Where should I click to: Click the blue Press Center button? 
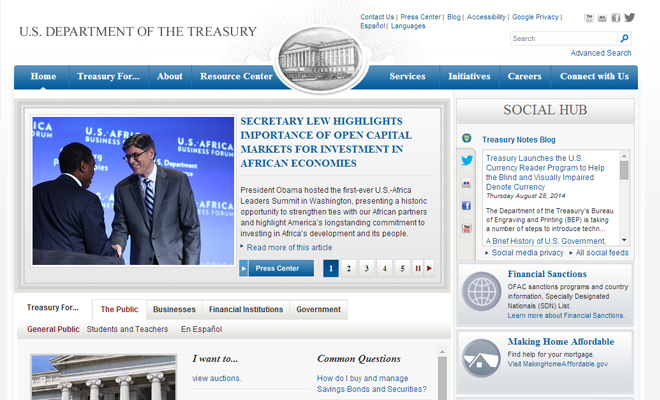pyautogui.click(x=281, y=268)
